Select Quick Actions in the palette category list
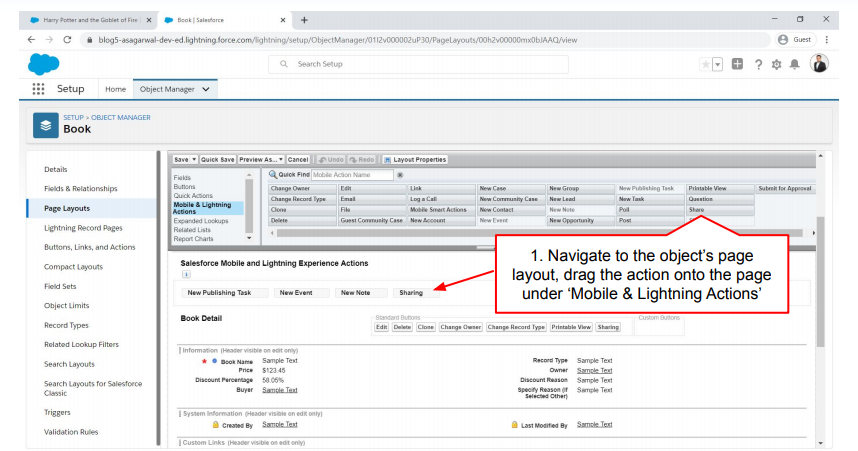The width and height of the screenshot is (858, 451). pyautogui.click(x=193, y=196)
